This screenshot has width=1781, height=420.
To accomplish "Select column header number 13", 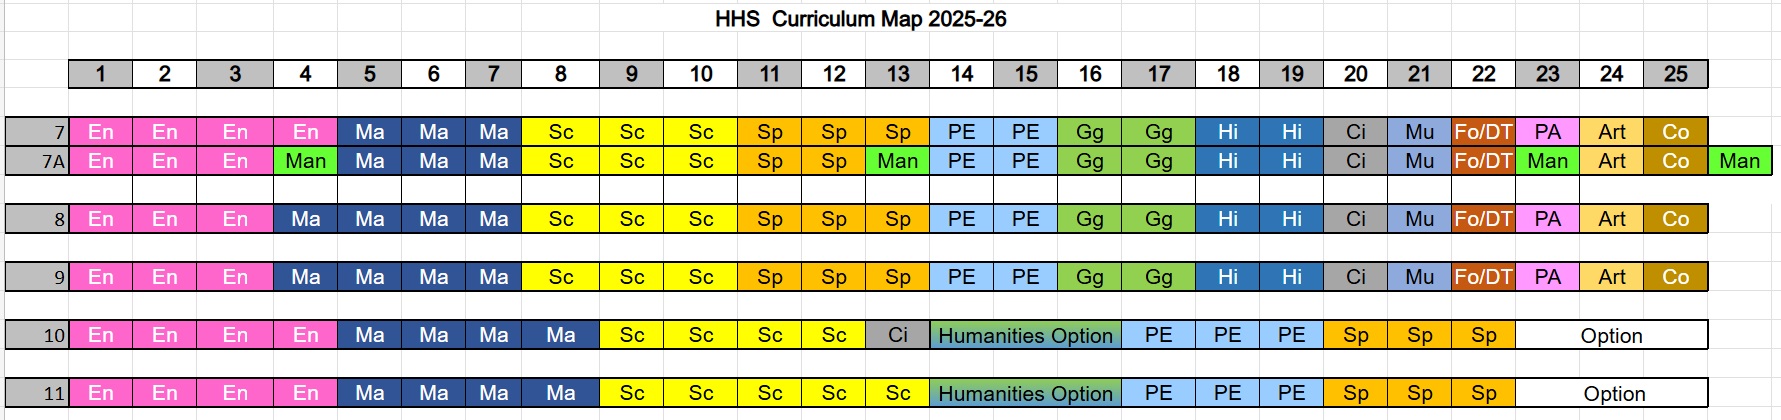I will point(898,74).
